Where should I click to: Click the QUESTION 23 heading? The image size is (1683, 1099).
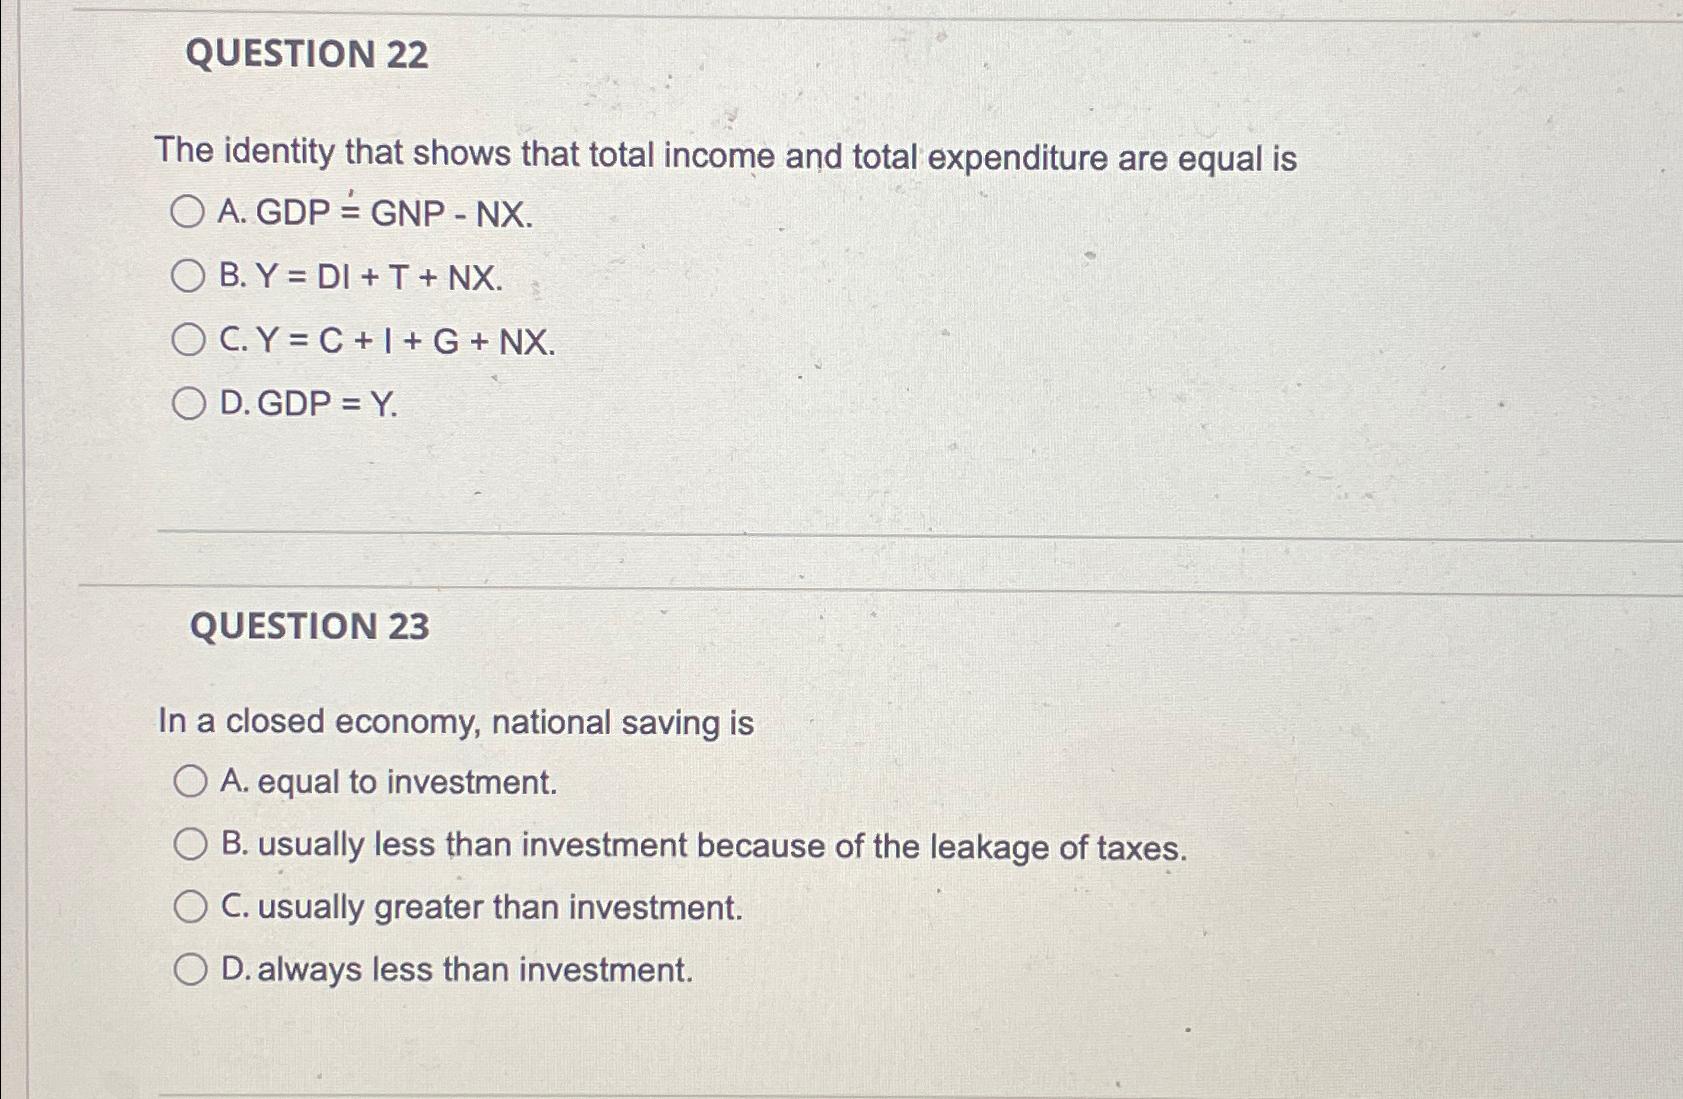tap(313, 625)
